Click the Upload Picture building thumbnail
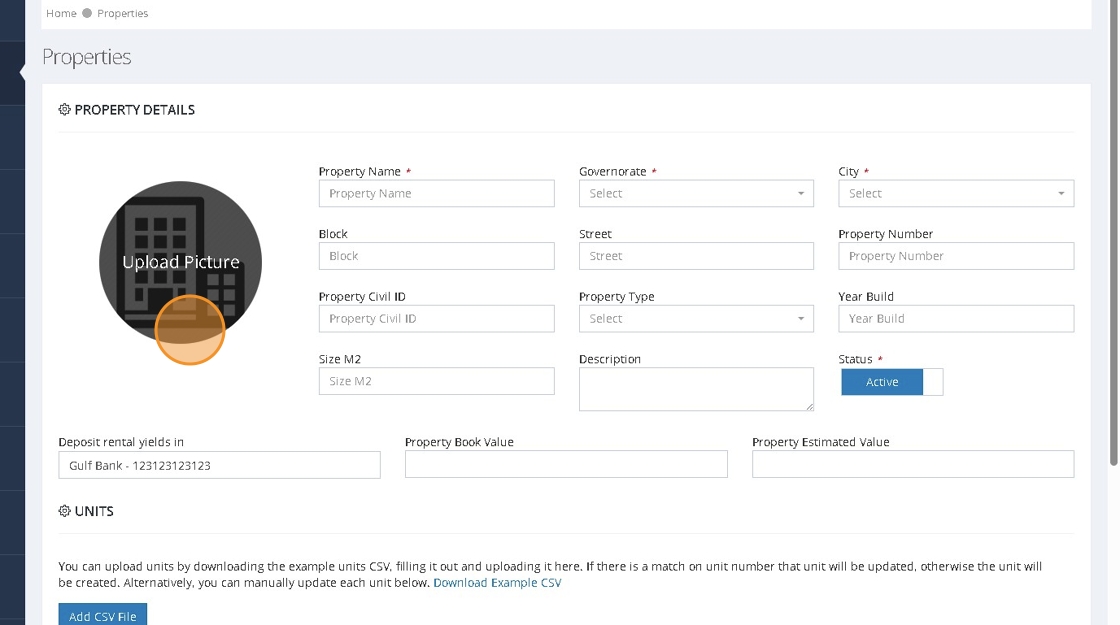Viewport: 1120px width, 625px height. coord(180,262)
